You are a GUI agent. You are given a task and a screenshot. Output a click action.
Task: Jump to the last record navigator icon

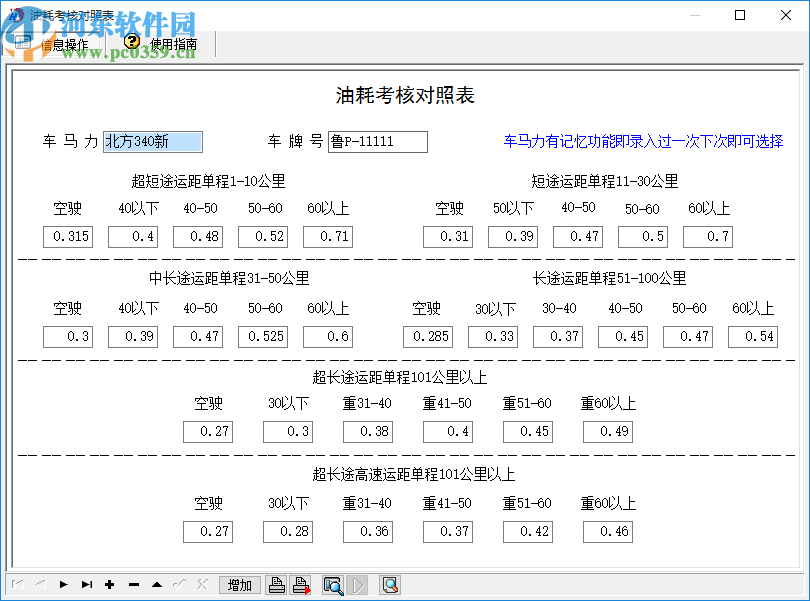coord(87,585)
